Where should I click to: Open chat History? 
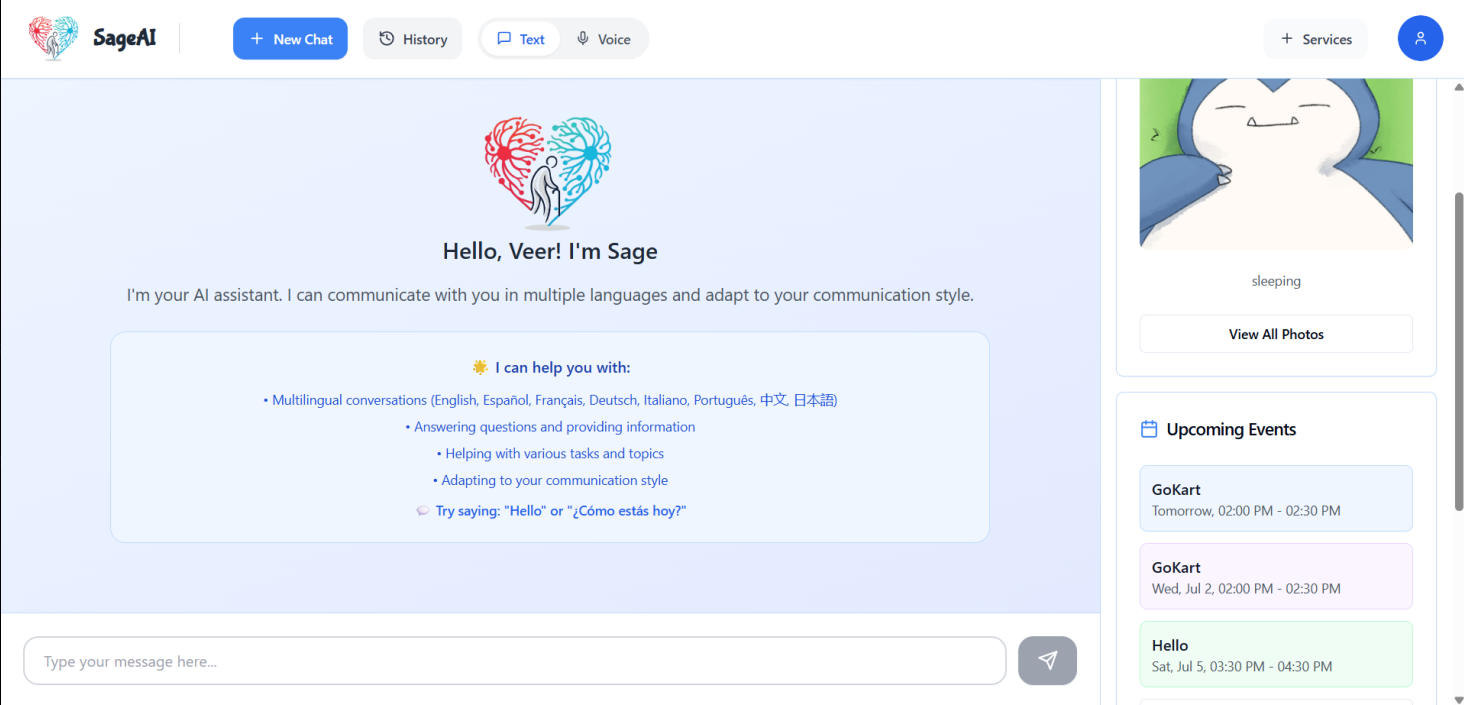coord(412,39)
